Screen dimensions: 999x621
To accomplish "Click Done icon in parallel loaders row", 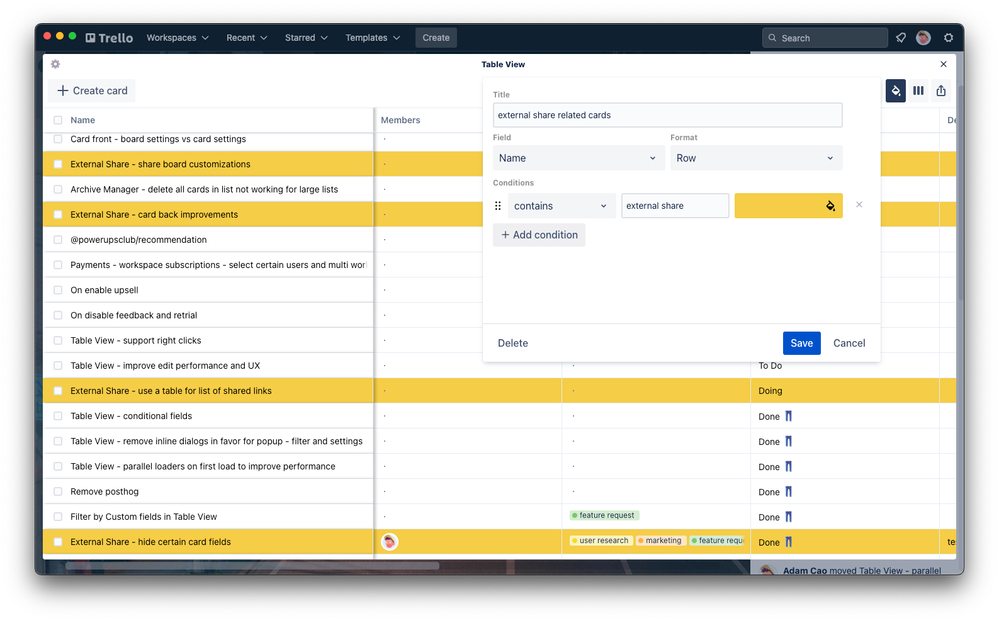I will [788, 466].
